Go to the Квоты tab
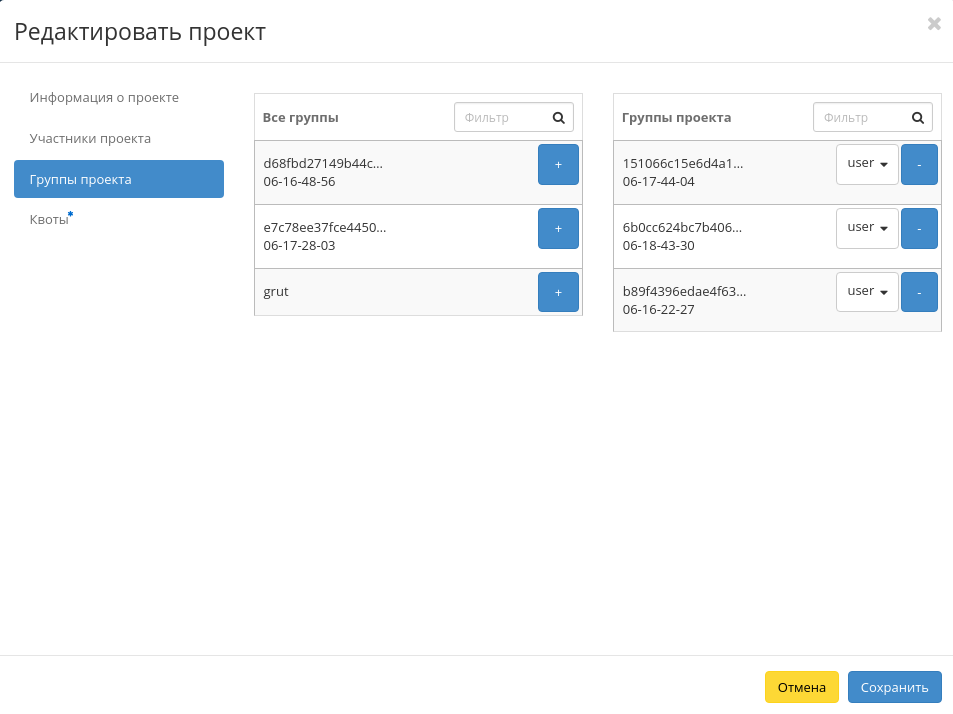The height and width of the screenshot is (714, 953). (50, 220)
